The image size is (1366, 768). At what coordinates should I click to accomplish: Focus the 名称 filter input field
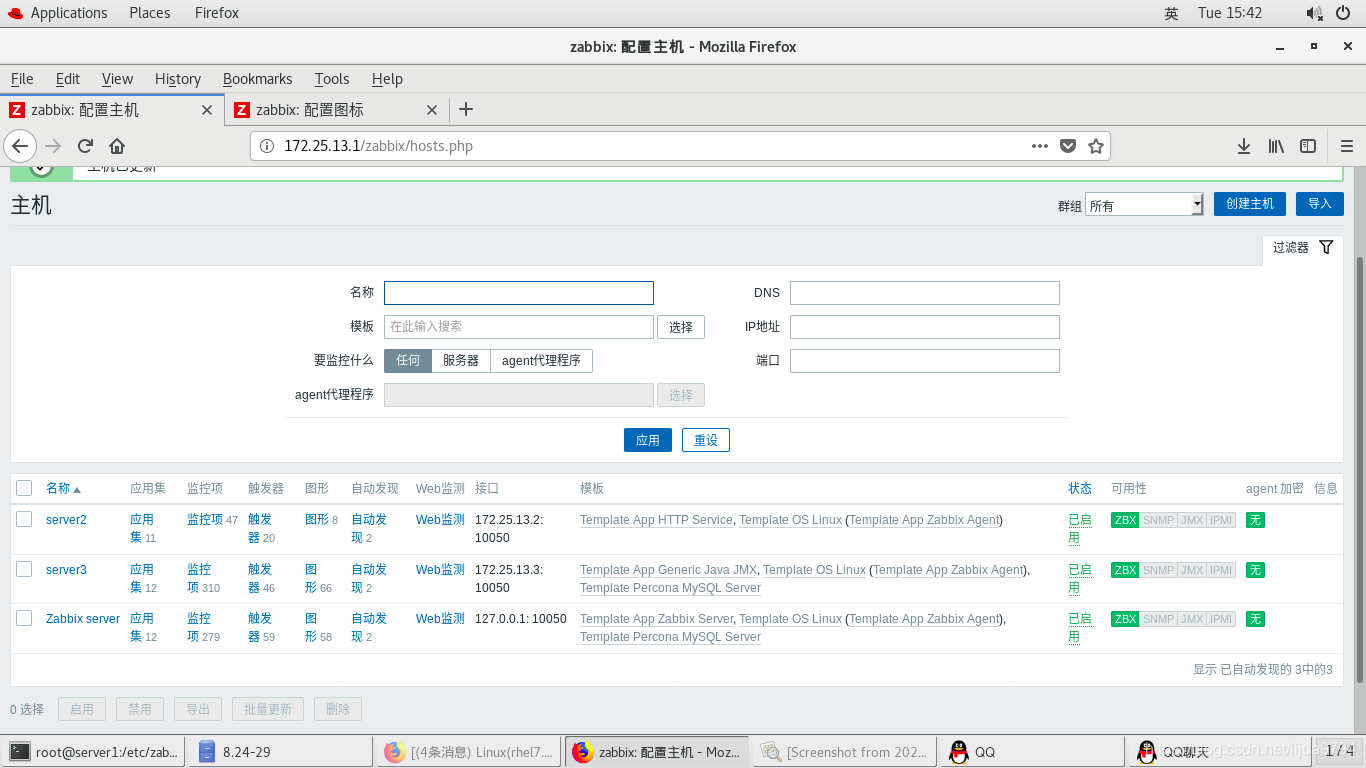519,293
